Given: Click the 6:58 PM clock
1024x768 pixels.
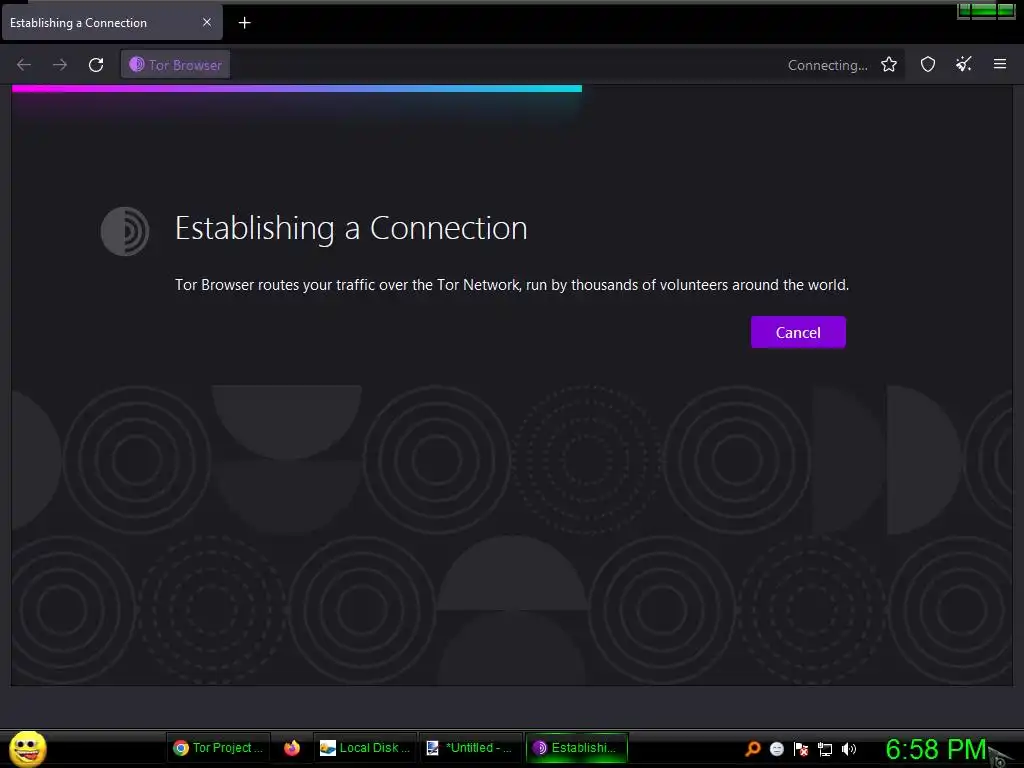Looking at the screenshot, I should pos(935,749).
